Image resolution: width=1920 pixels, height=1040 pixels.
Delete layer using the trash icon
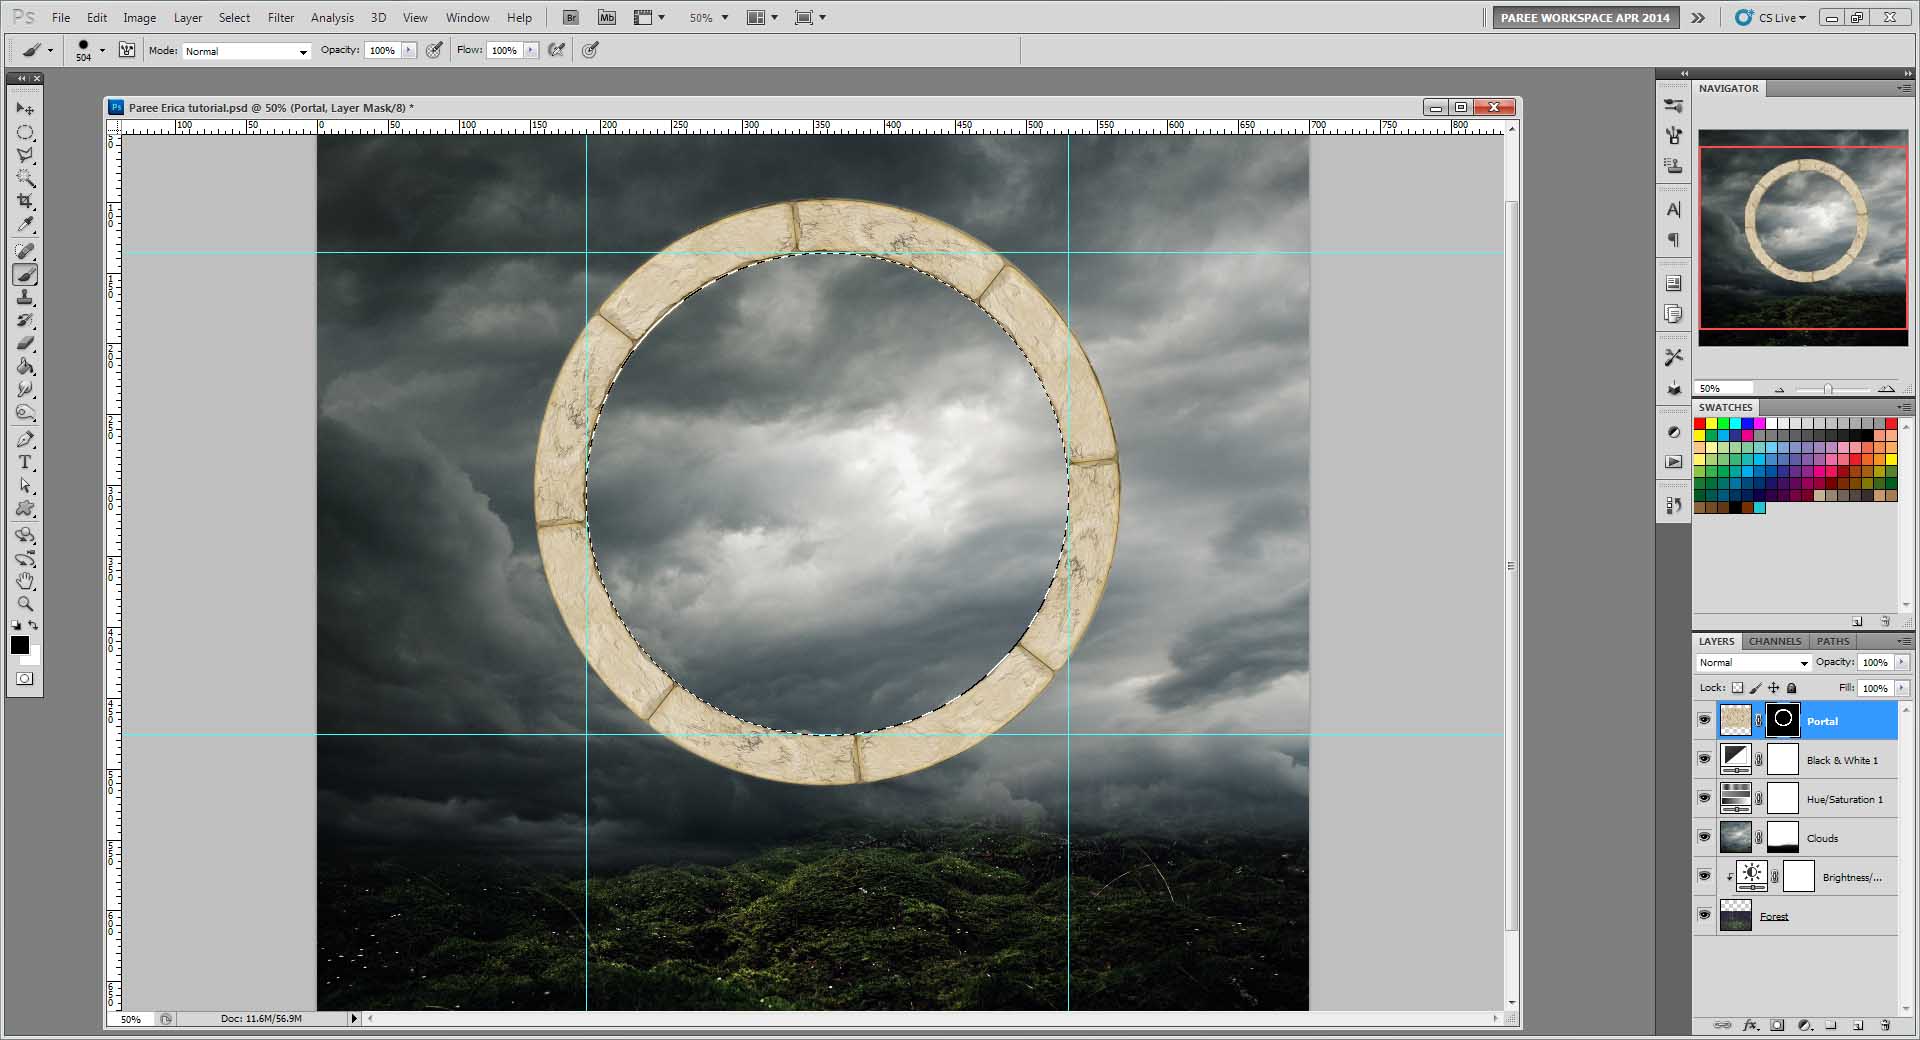click(x=1885, y=1025)
